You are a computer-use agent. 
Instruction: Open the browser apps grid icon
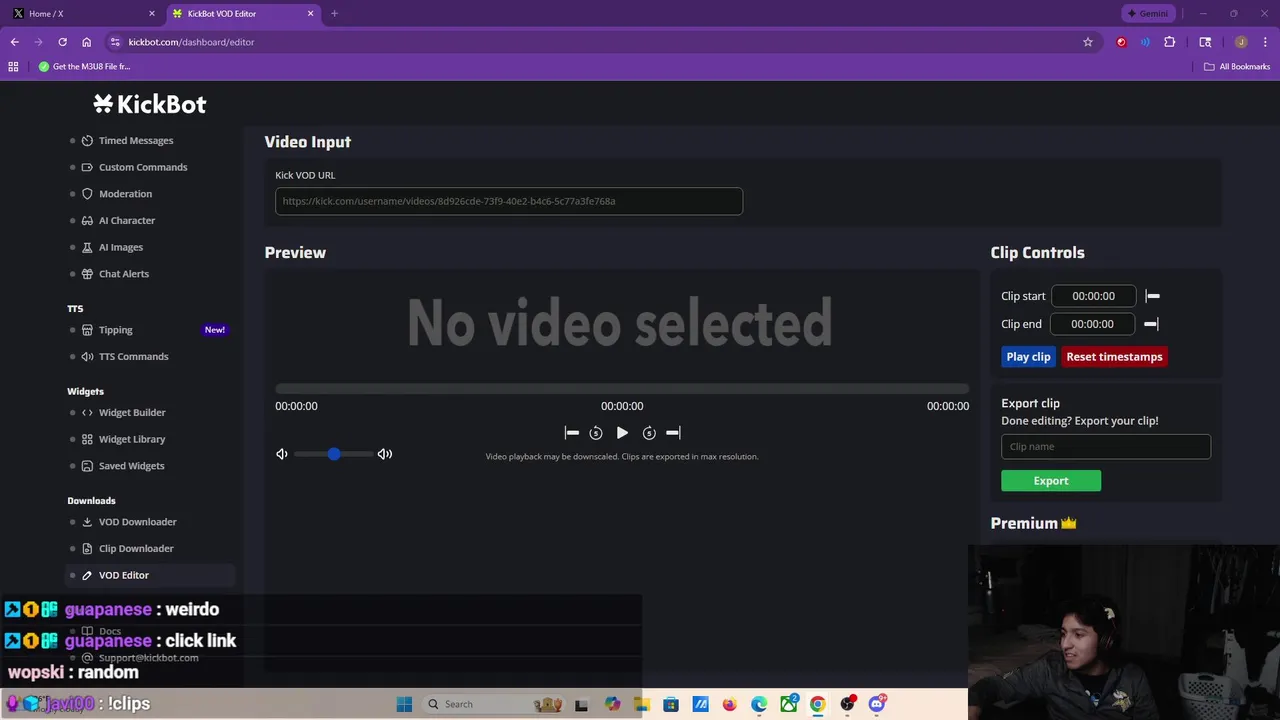coord(13,67)
